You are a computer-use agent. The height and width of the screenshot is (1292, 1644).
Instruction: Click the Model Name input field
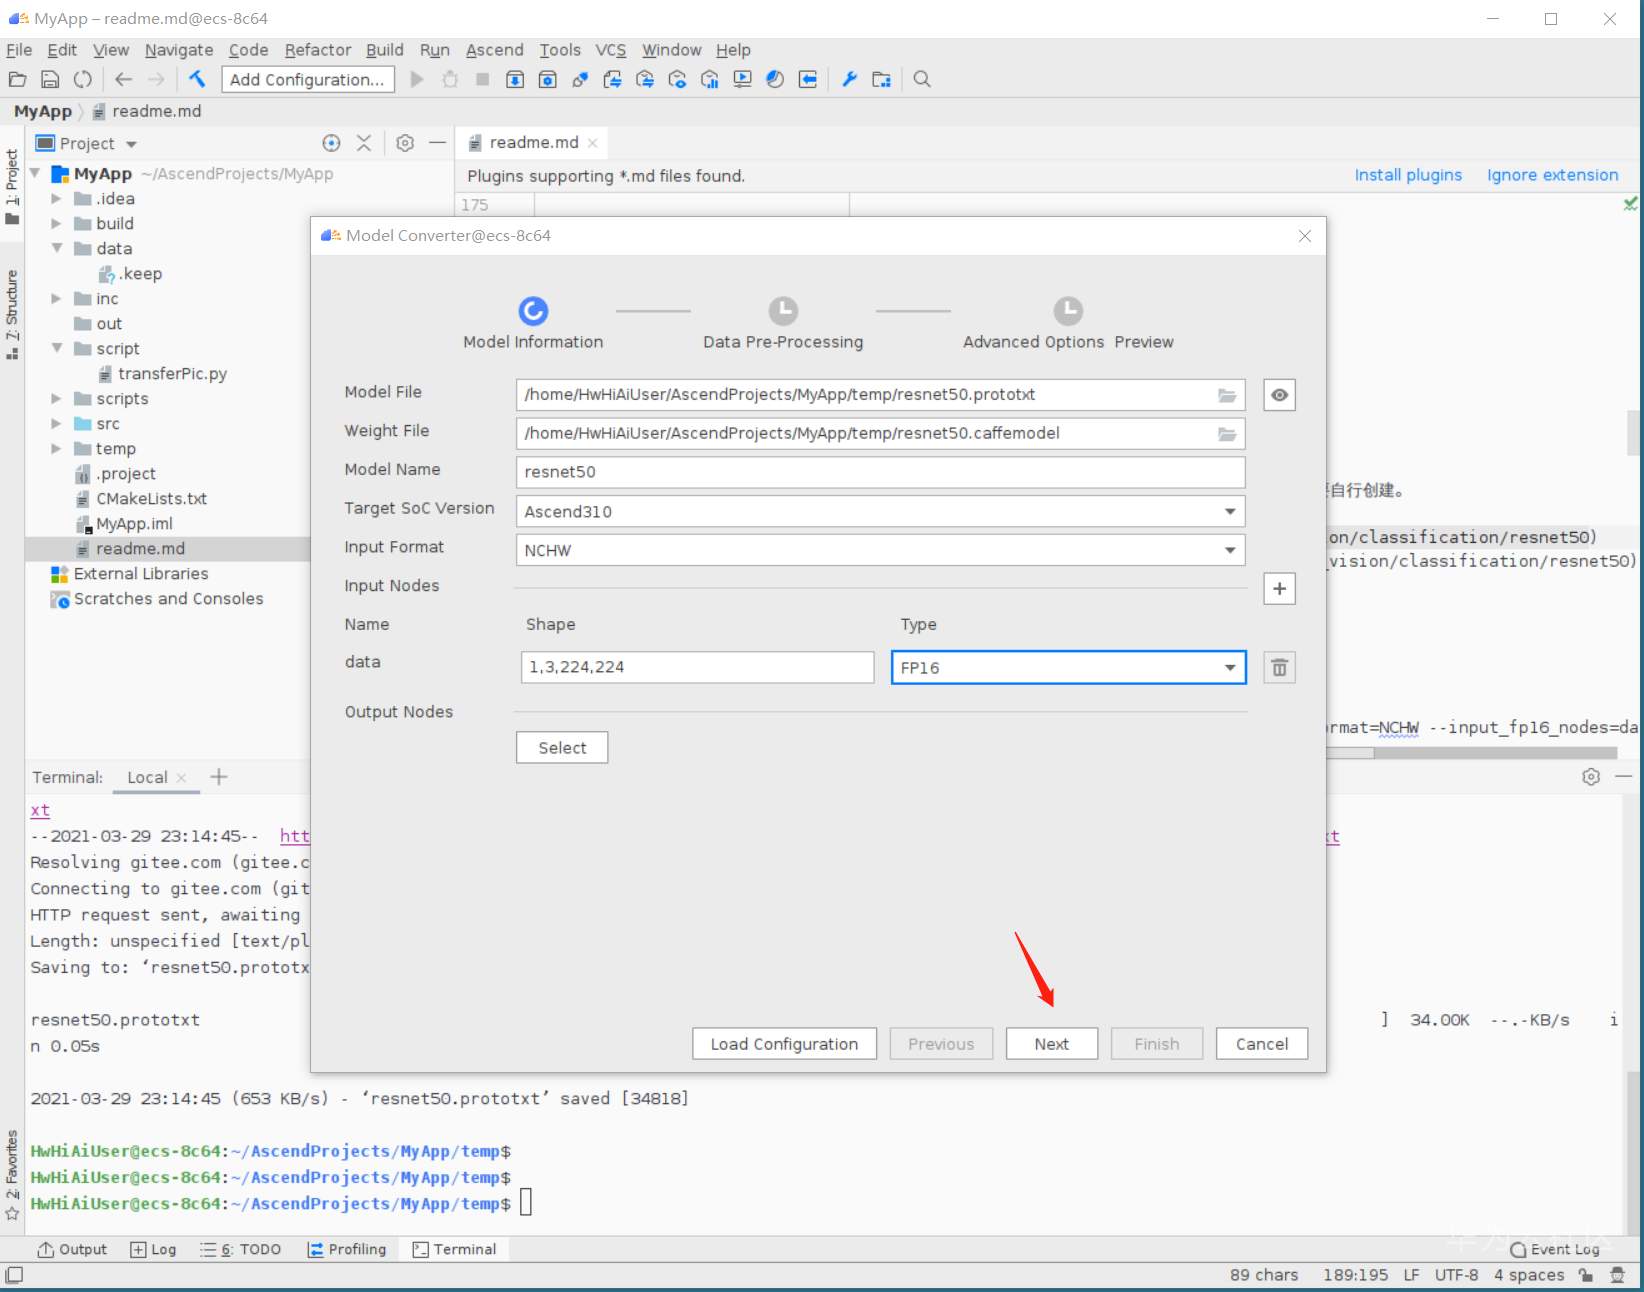pyautogui.click(x=880, y=472)
